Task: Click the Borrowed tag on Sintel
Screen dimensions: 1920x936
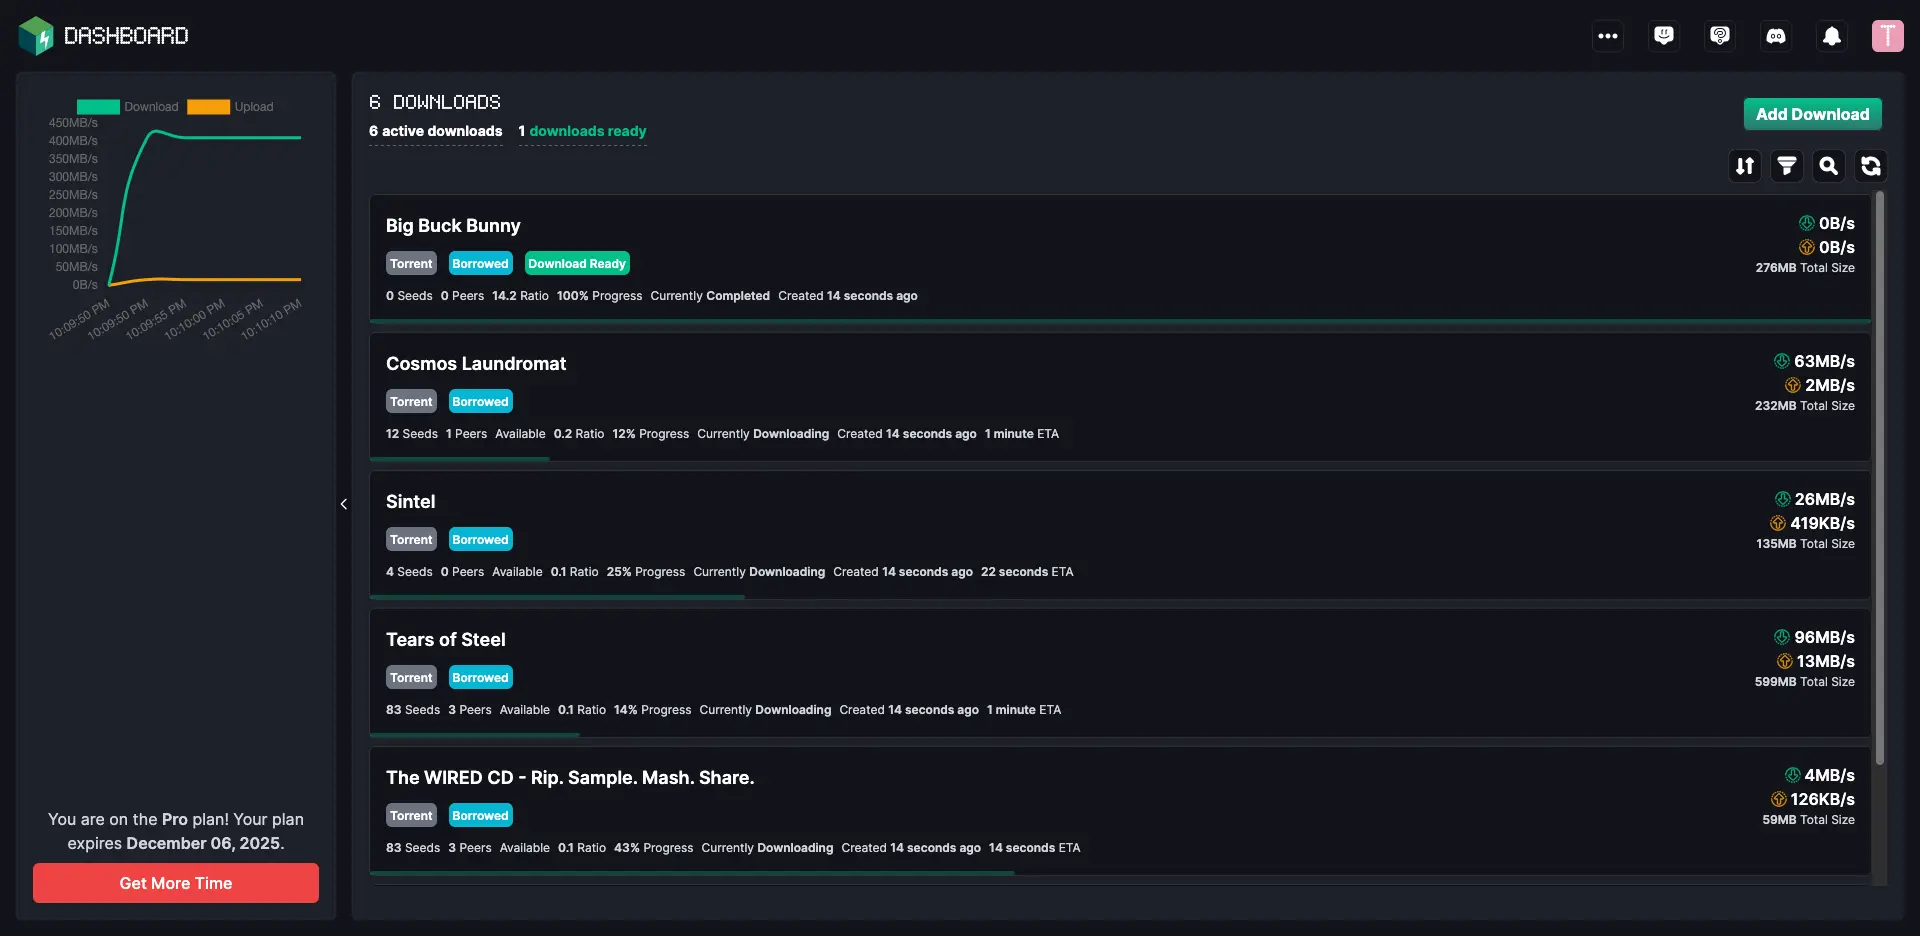Action: click(480, 540)
